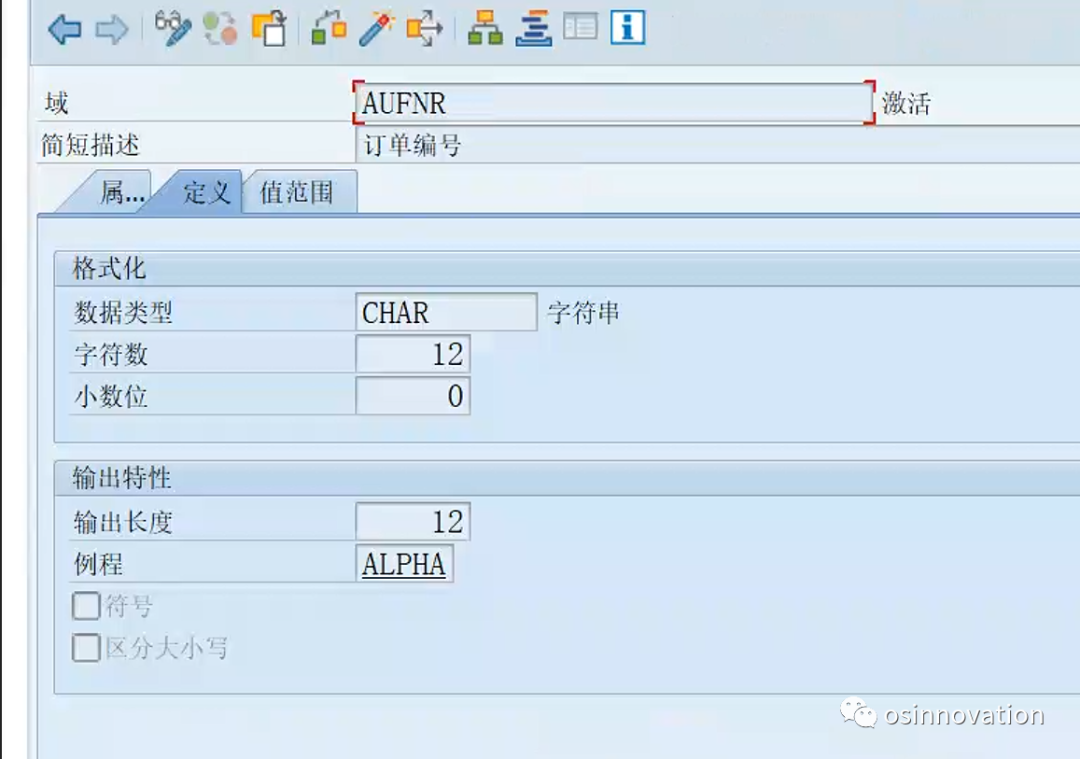Display the object hierarchy icon
The width and height of the screenshot is (1080, 759).
[485, 29]
